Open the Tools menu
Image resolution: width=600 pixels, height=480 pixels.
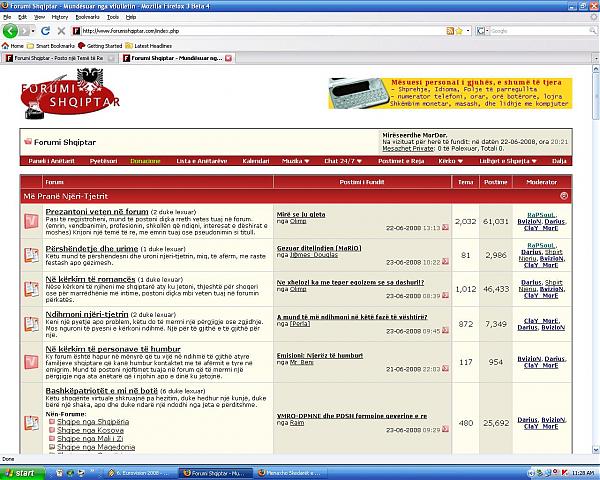pyautogui.click(x=112, y=17)
